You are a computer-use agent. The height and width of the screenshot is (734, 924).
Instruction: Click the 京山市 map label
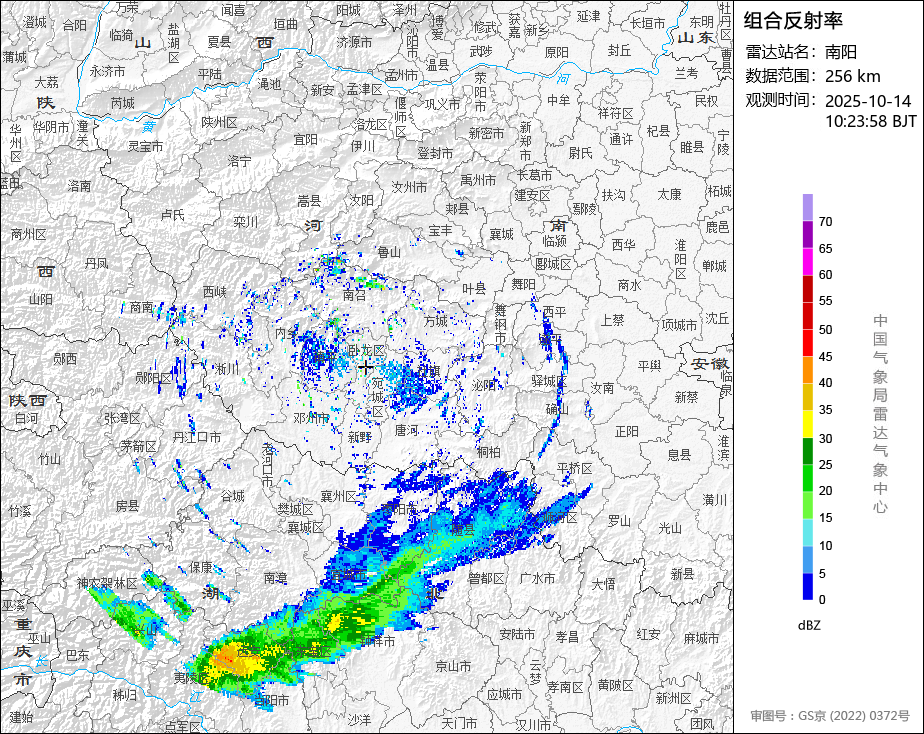pyautogui.click(x=453, y=666)
